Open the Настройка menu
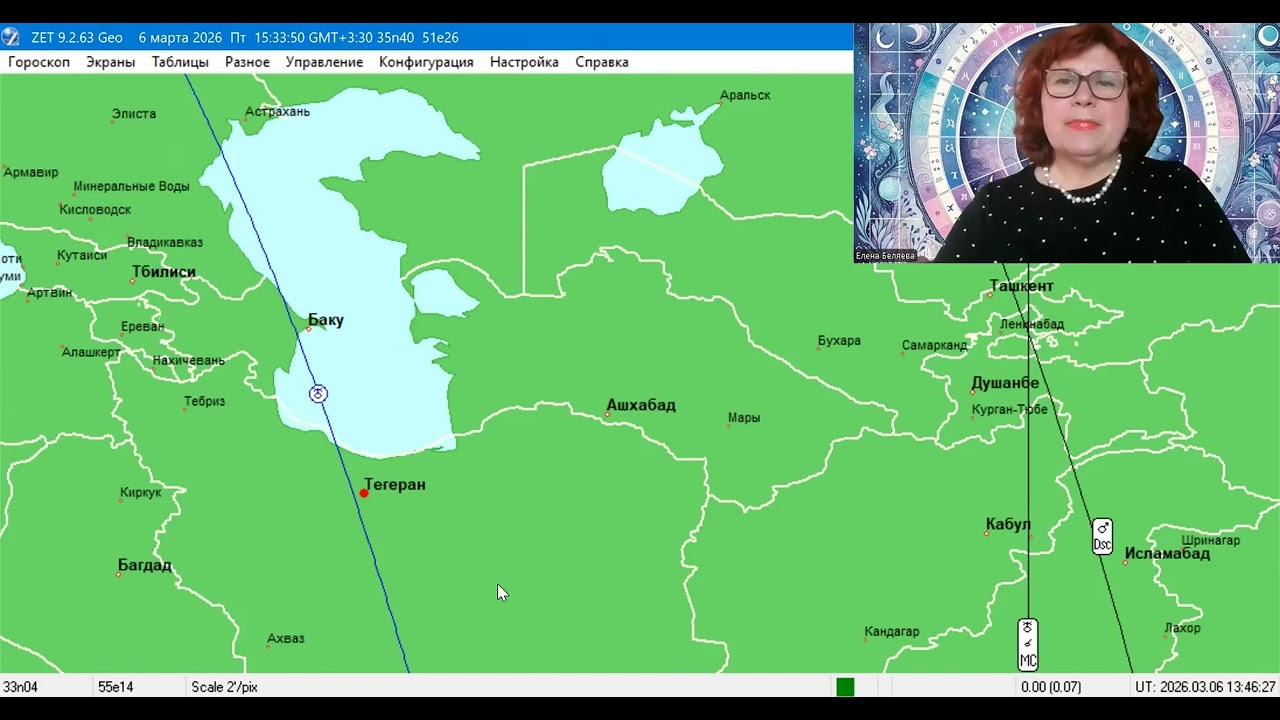The width and height of the screenshot is (1280, 720). coord(524,62)
